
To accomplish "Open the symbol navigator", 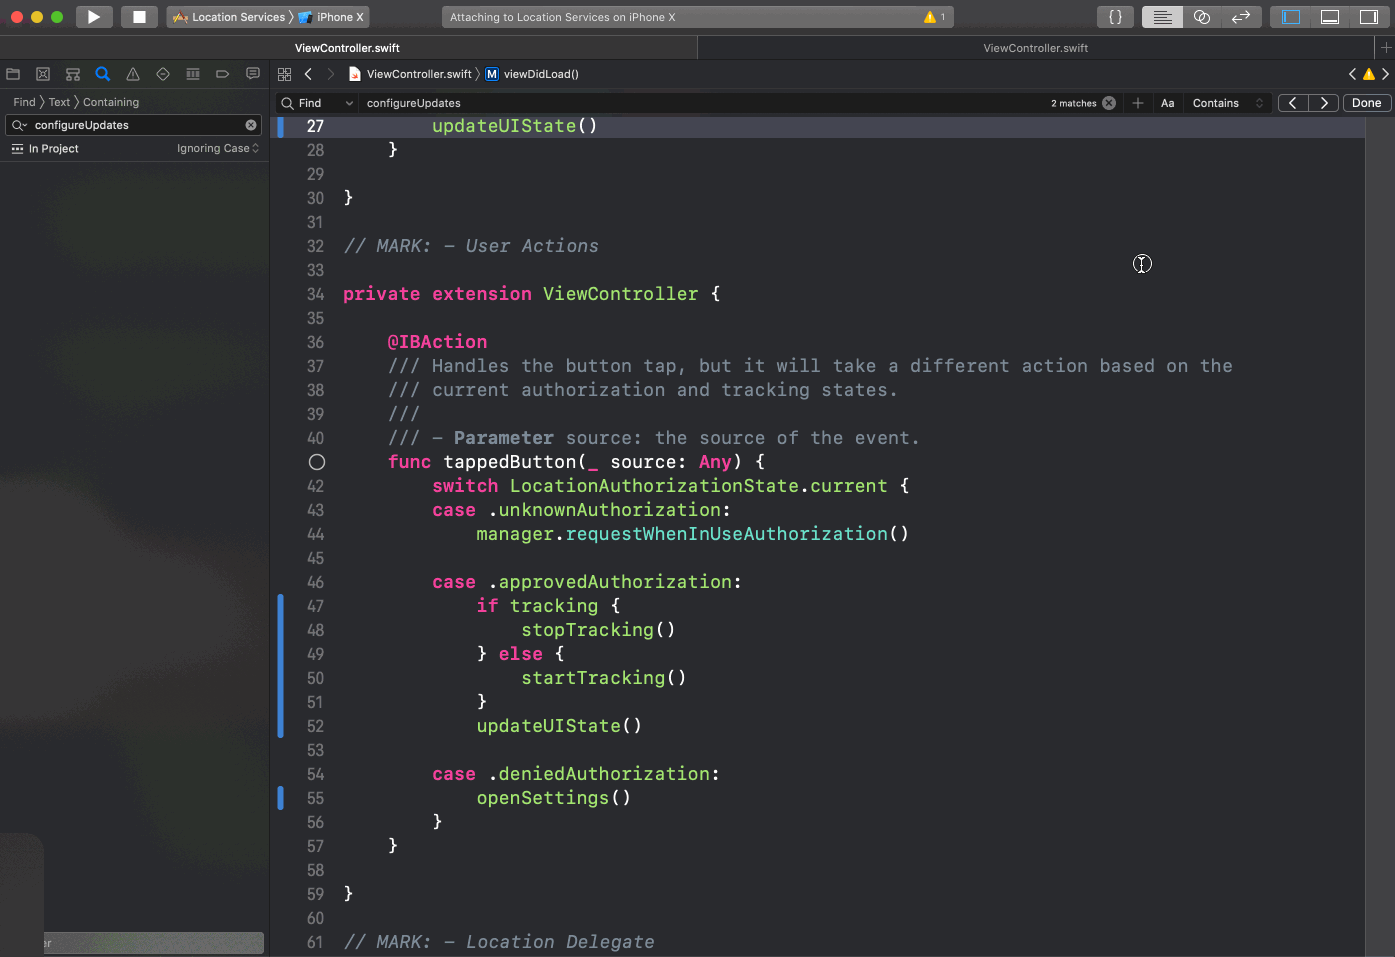I will [x=73, y=74].
